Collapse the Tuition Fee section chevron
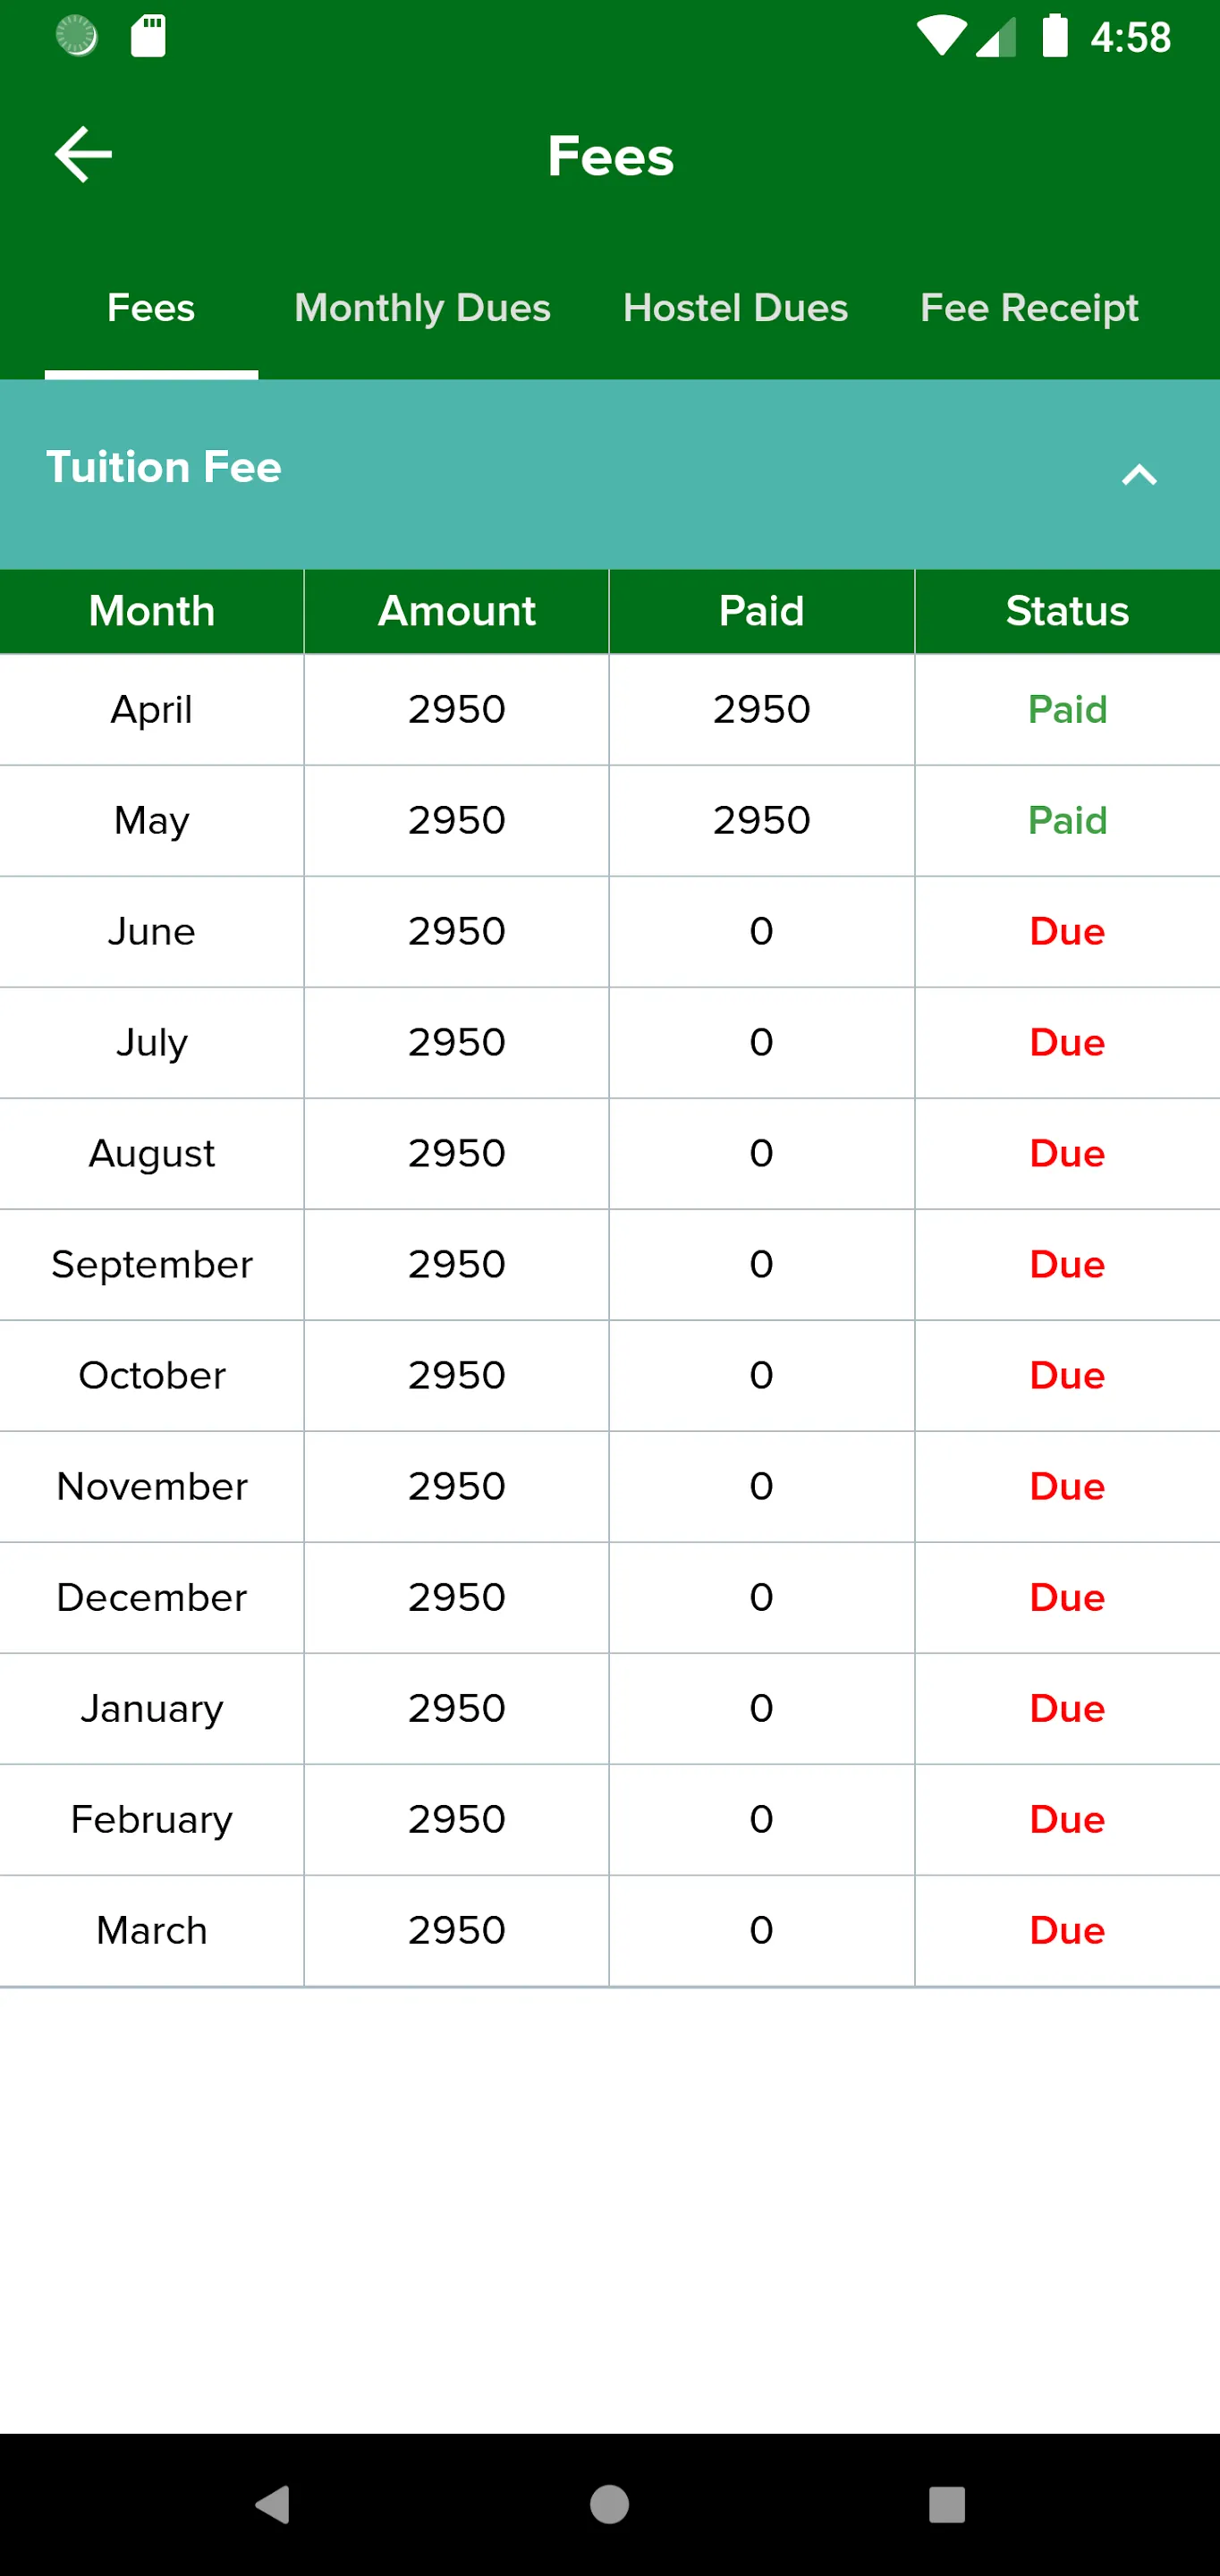1220x2576 pixels. [x=1139, y=474]
